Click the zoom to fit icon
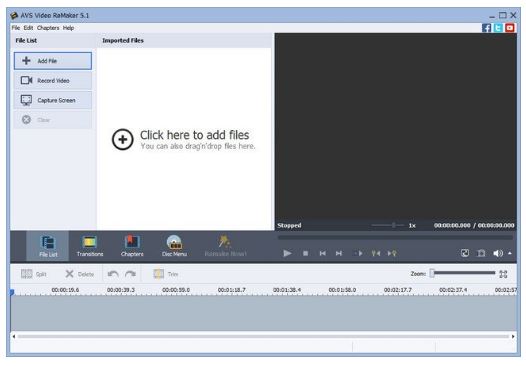Screen dimensions: 526x366 [503, 274]
